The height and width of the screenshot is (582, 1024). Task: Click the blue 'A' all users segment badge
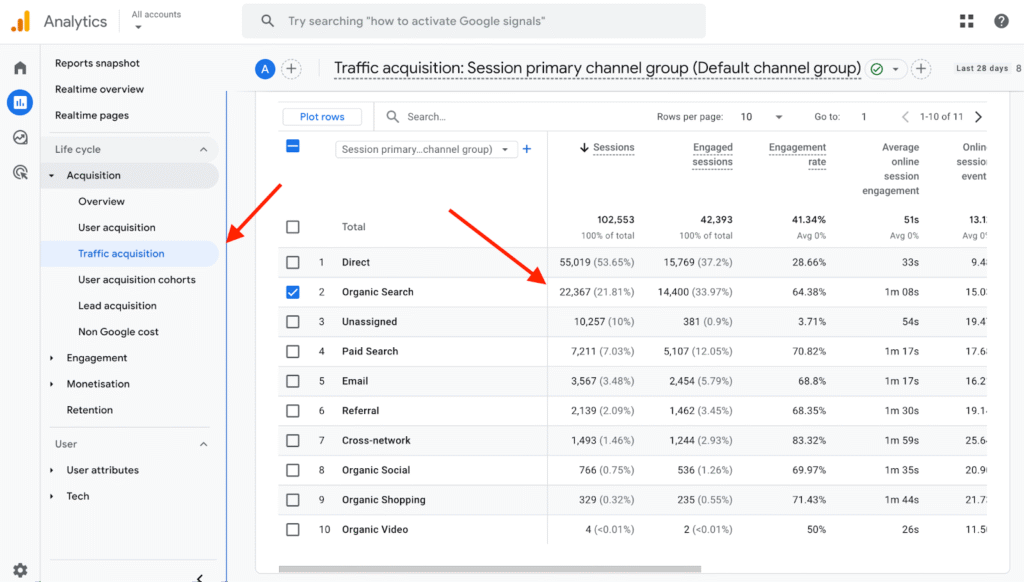[x=264, y=69]
